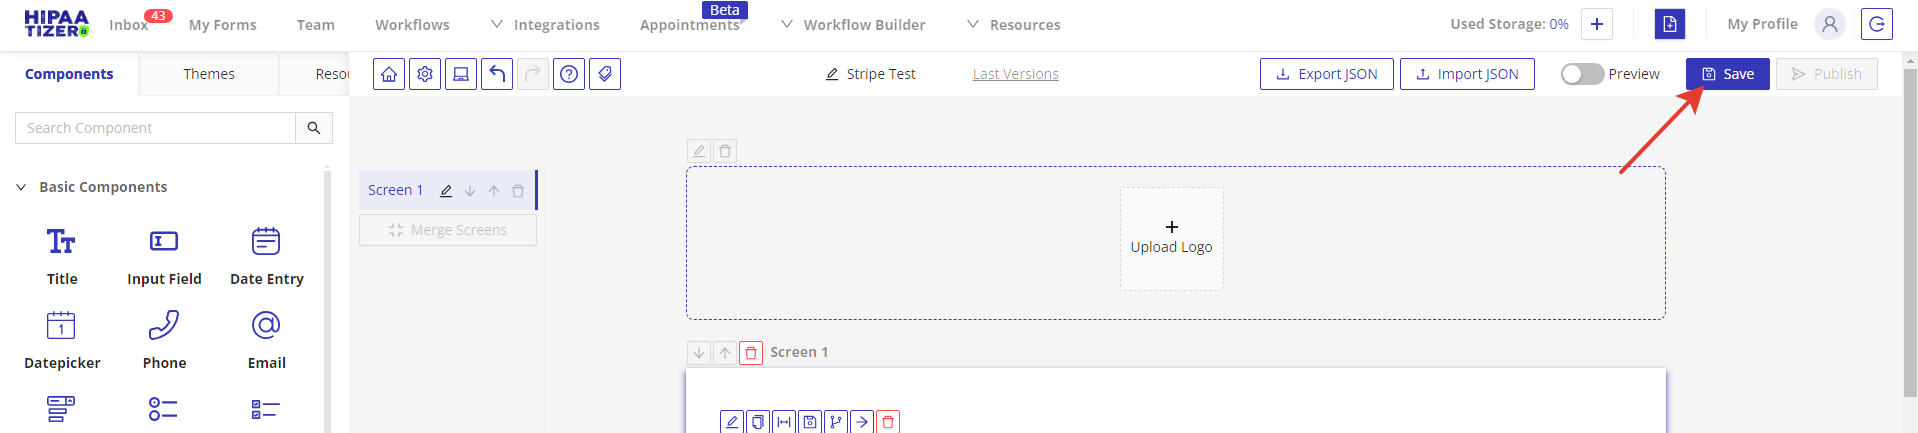This screenshot has height=433, width=1918.
Task: Collapse the Basic Components section
Action: (x=21, y=187)
